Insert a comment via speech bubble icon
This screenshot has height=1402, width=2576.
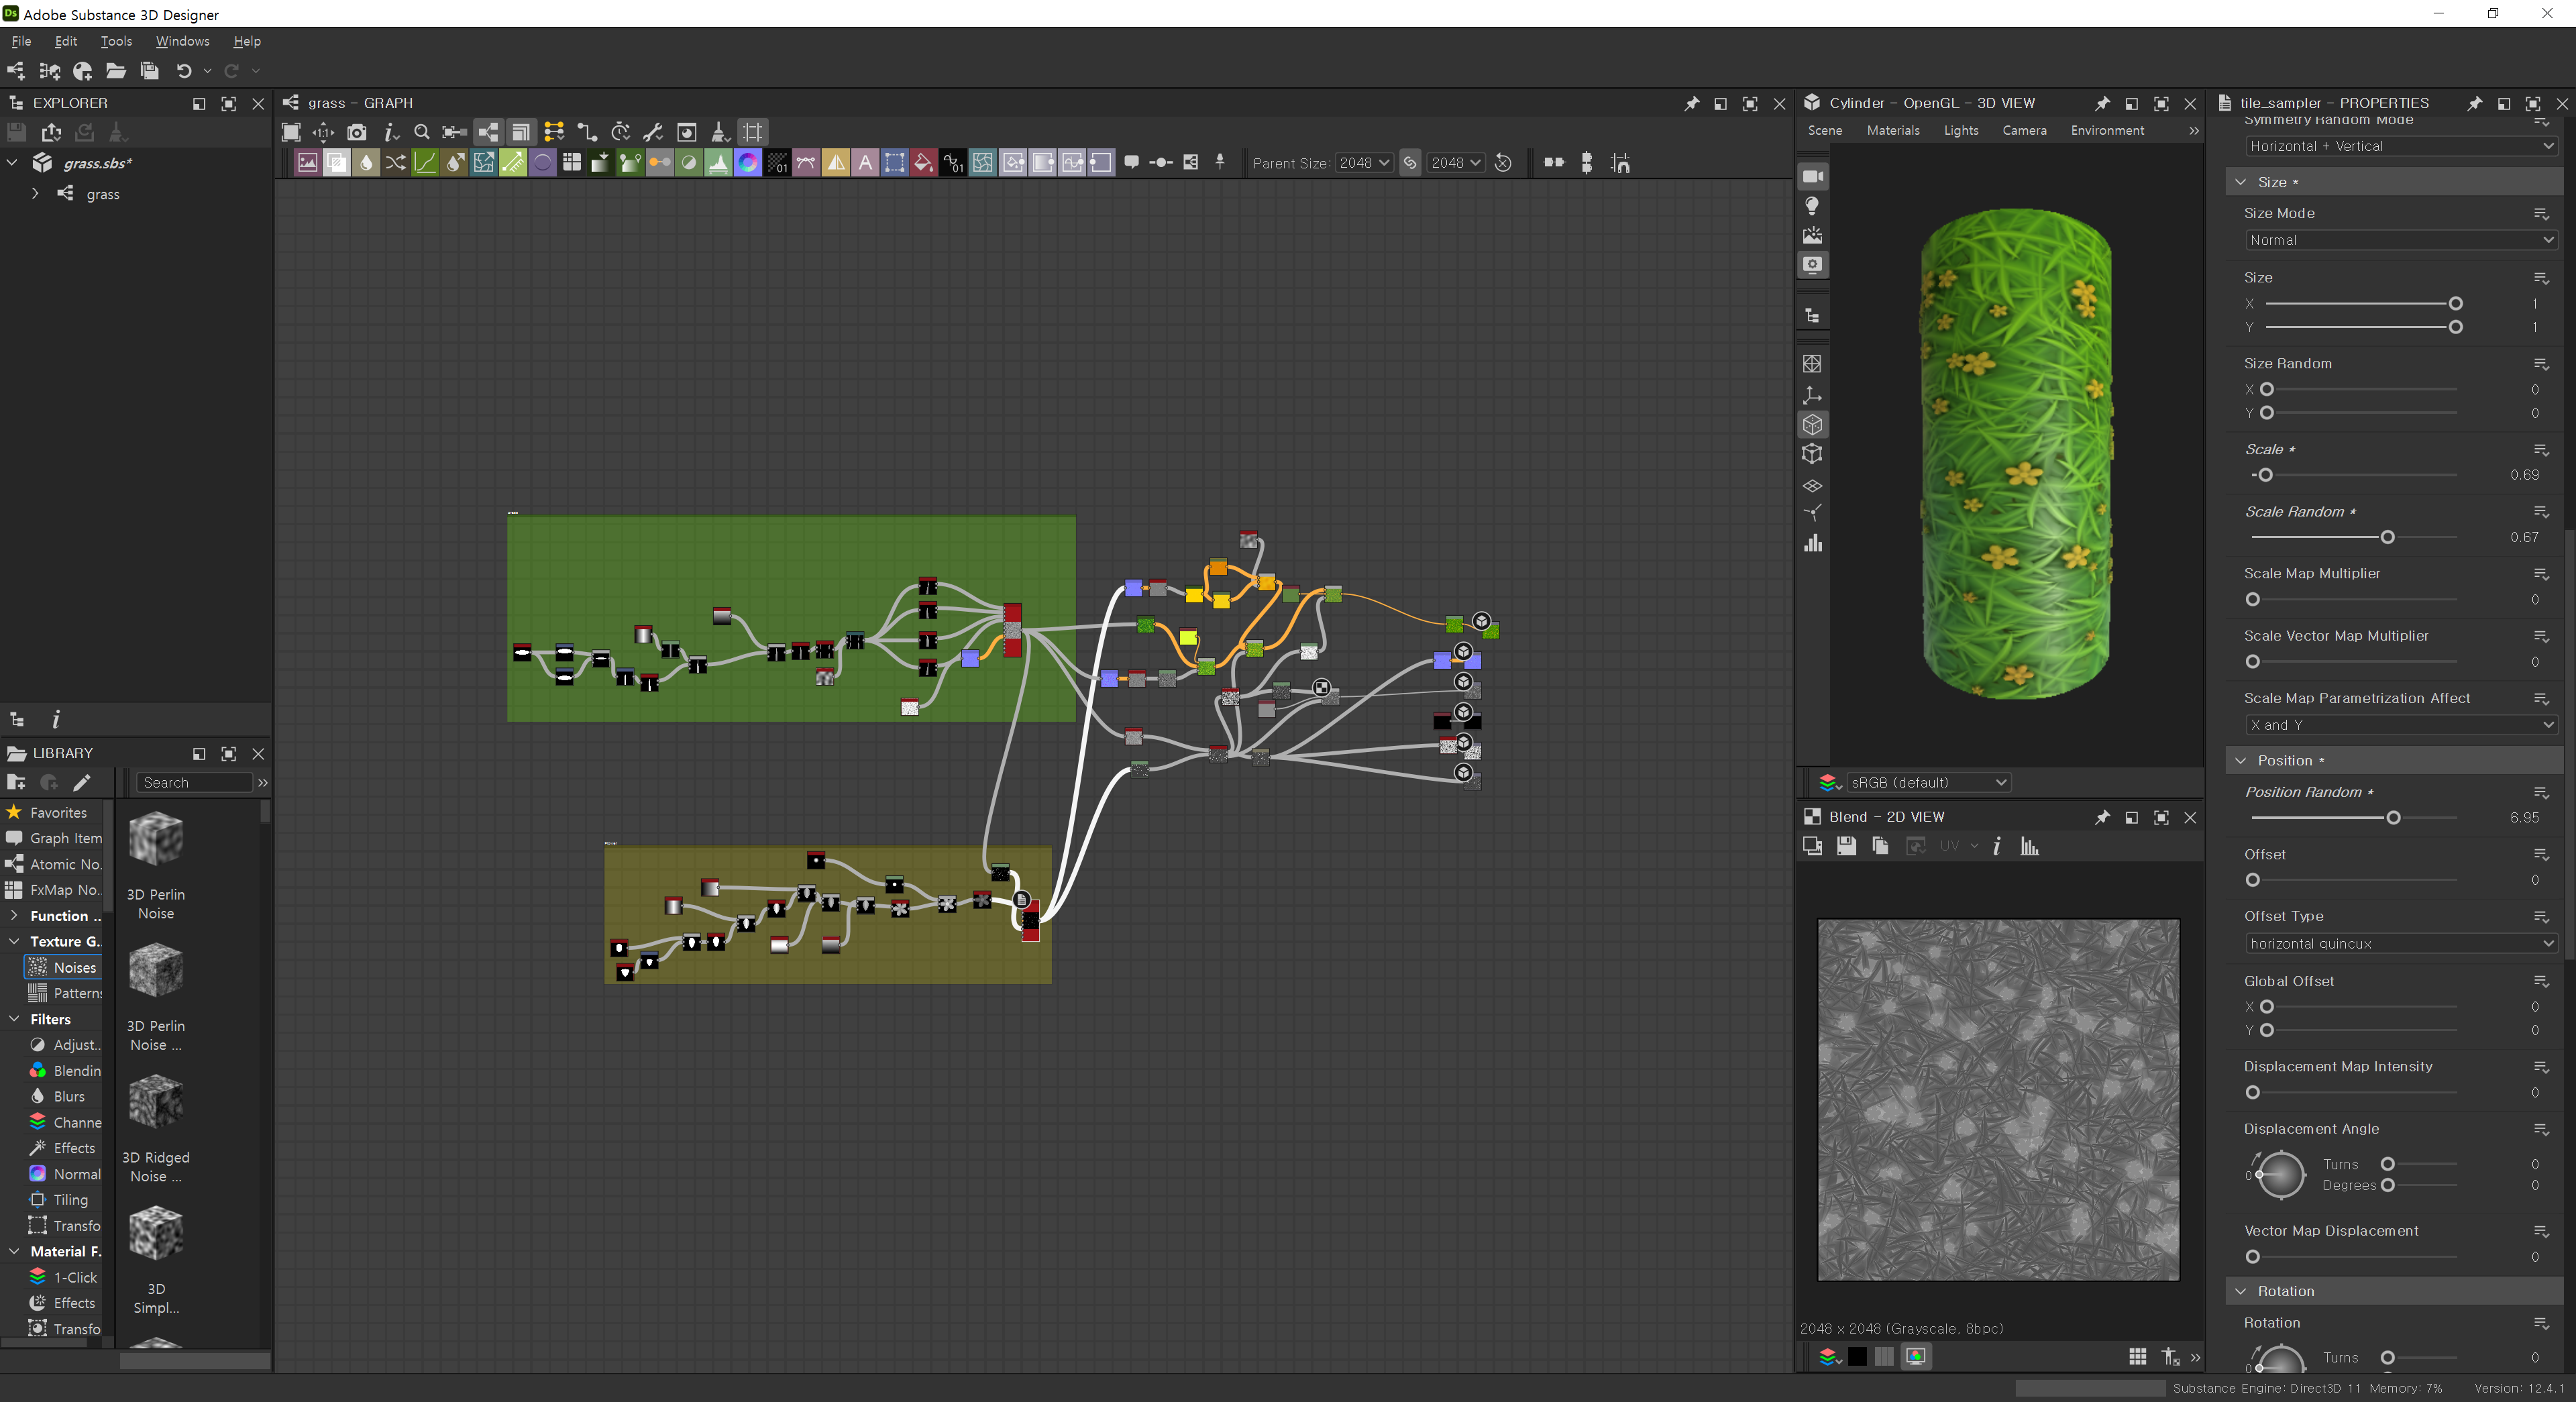[x=1131, y=162]
